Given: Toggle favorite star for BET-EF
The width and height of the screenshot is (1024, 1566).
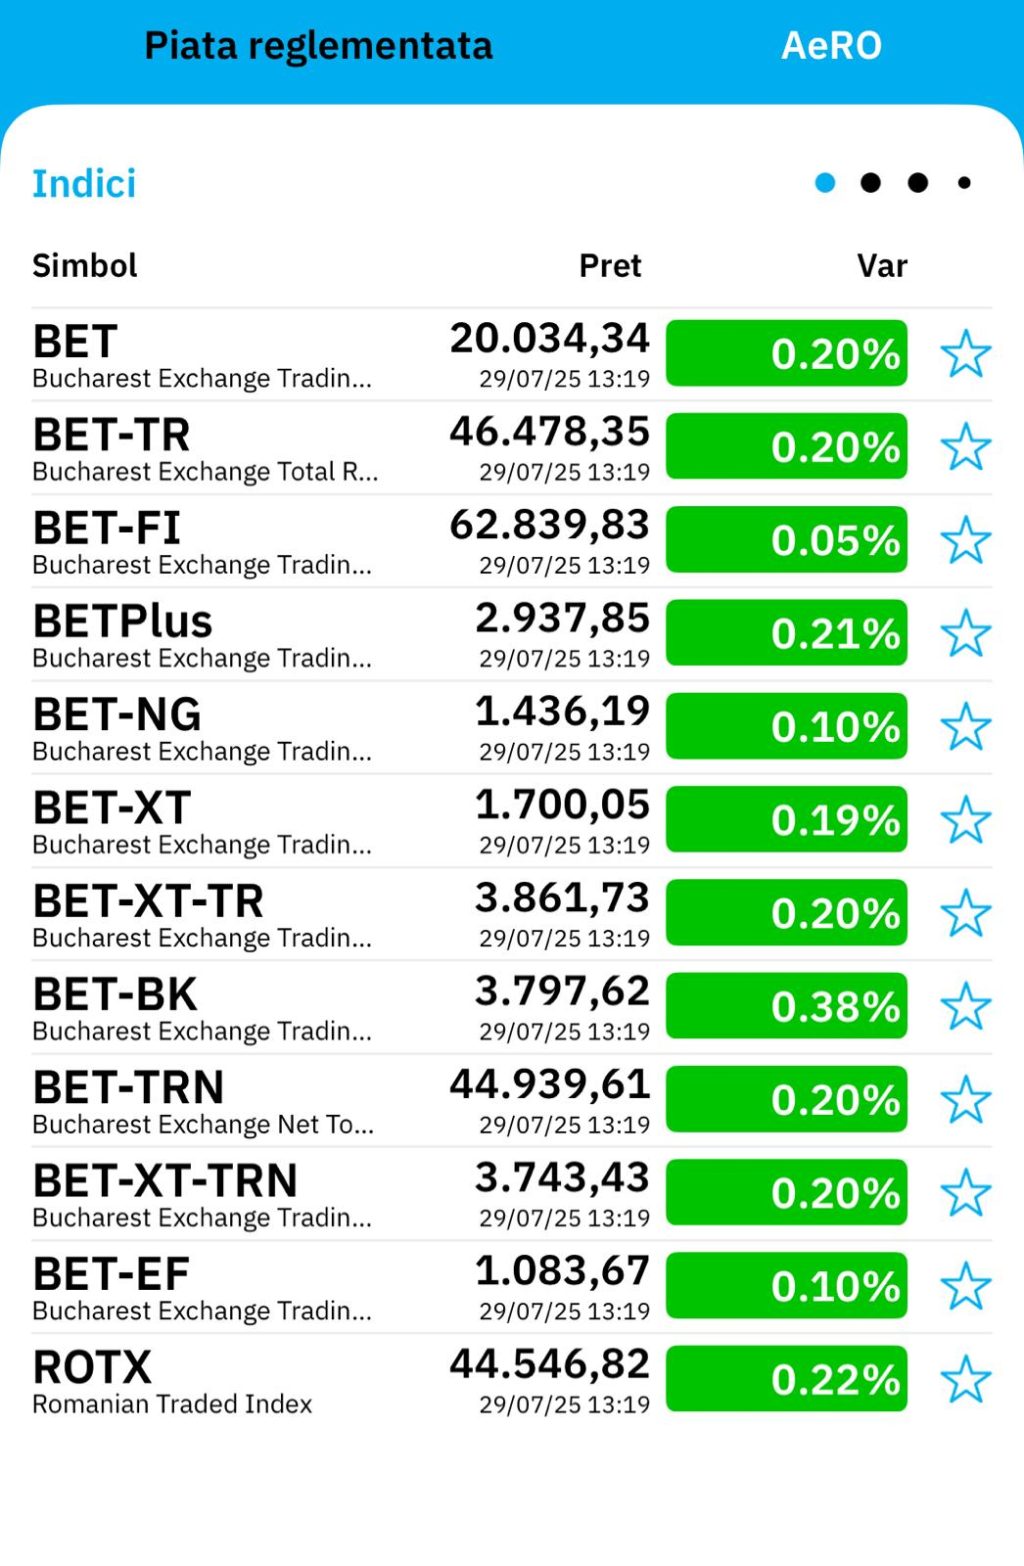Looking at the screenshot, I should click(x=965, y=1286).
